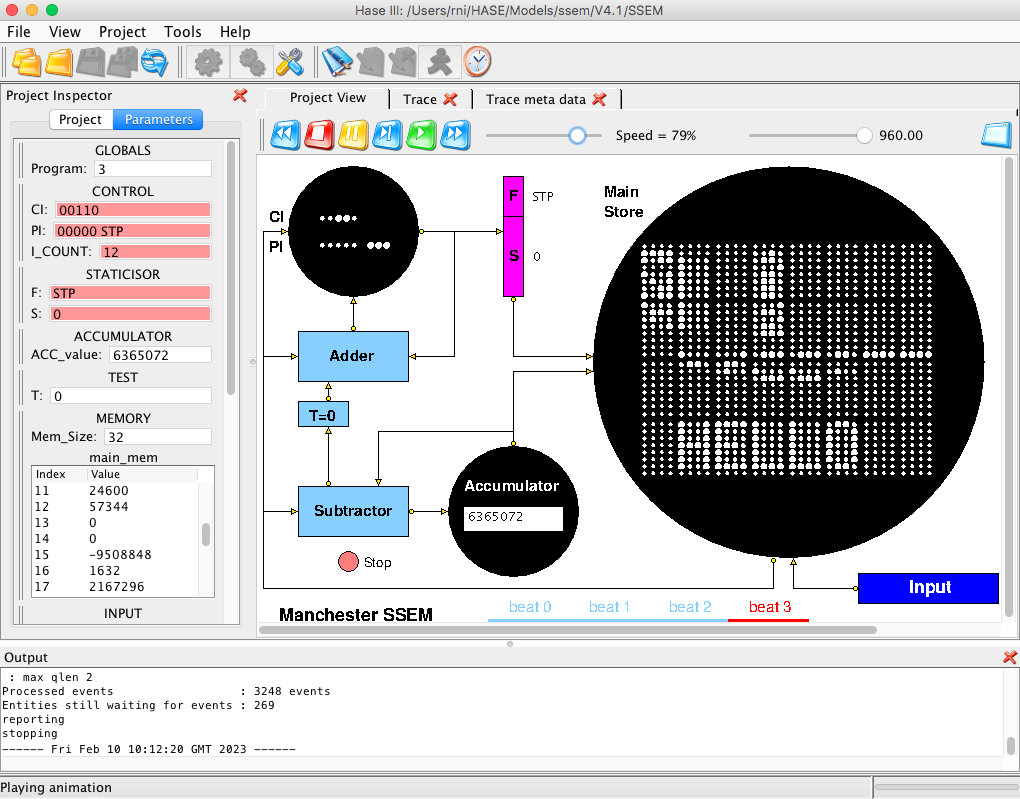Click the rewind animation button
Screen dimensions: 1020x799
(287, 134)
